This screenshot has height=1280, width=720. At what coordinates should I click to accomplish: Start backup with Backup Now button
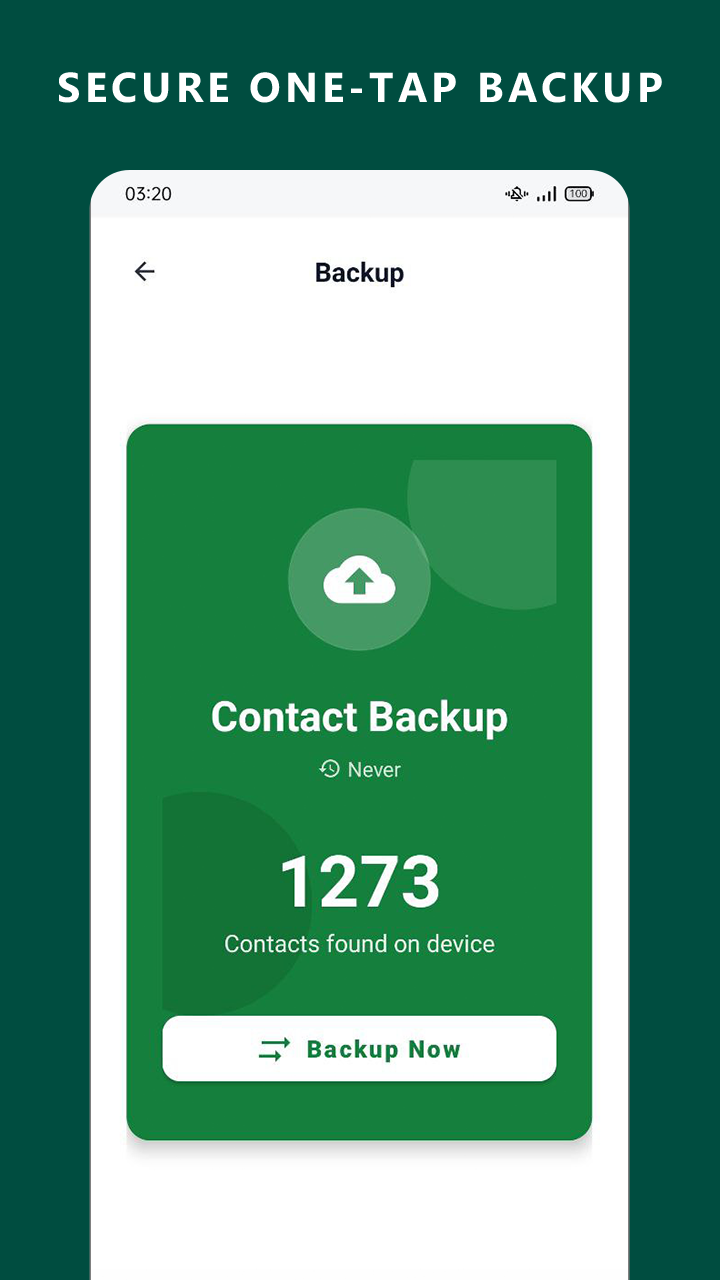(359, 1049)
